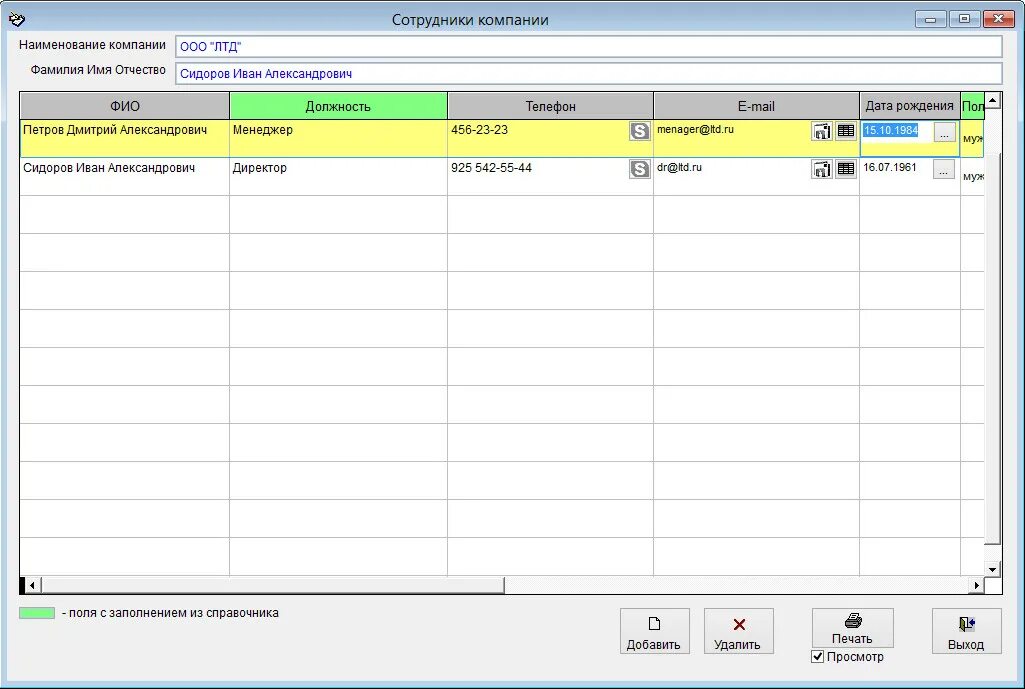Click the application icon in the title bar
Screen dimensions: 1025x689
point(17,20)
